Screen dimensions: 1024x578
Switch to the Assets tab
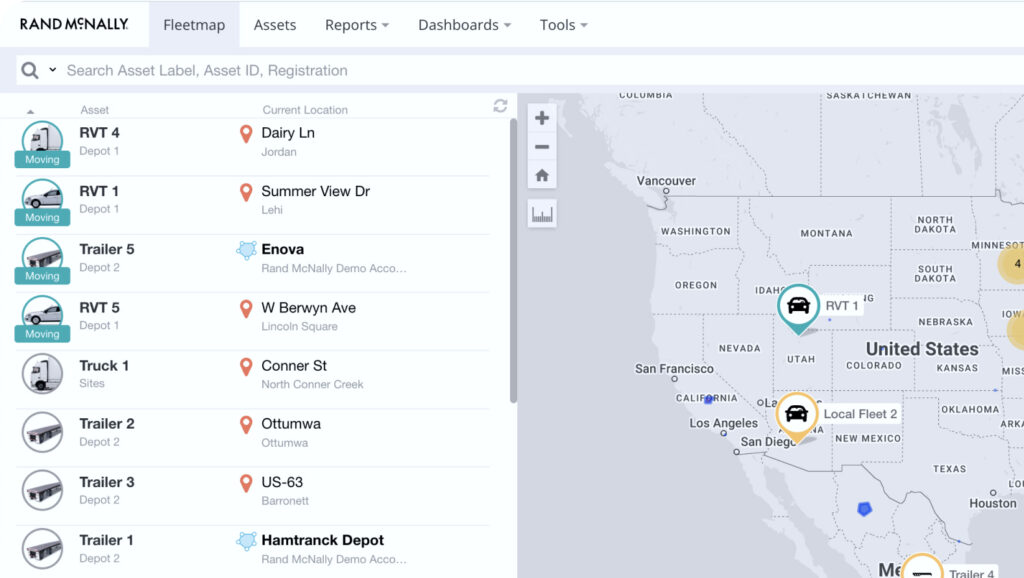point(275,25)
